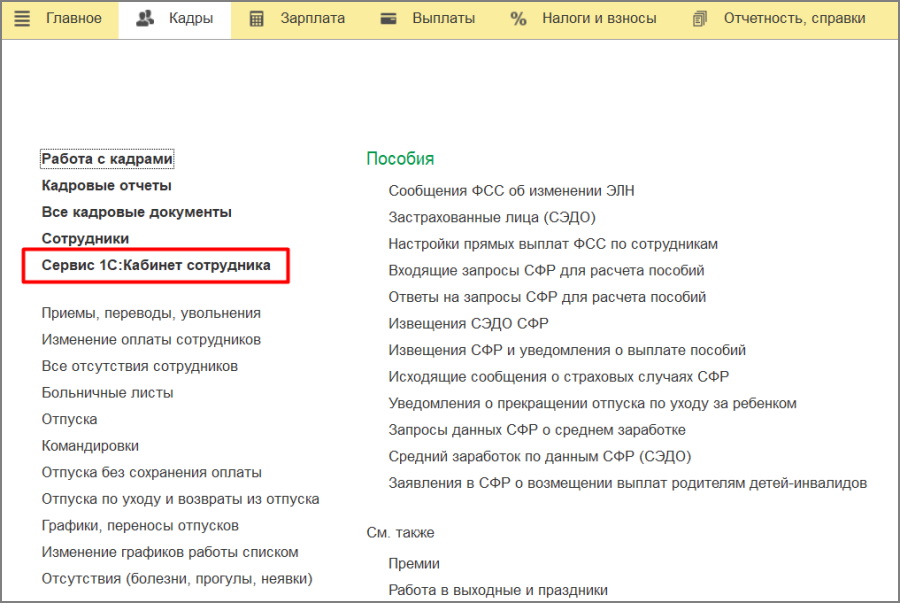Click the wallet icon next to Выплаты
Viewport: 900px width, 603px height.
[389, 19]
